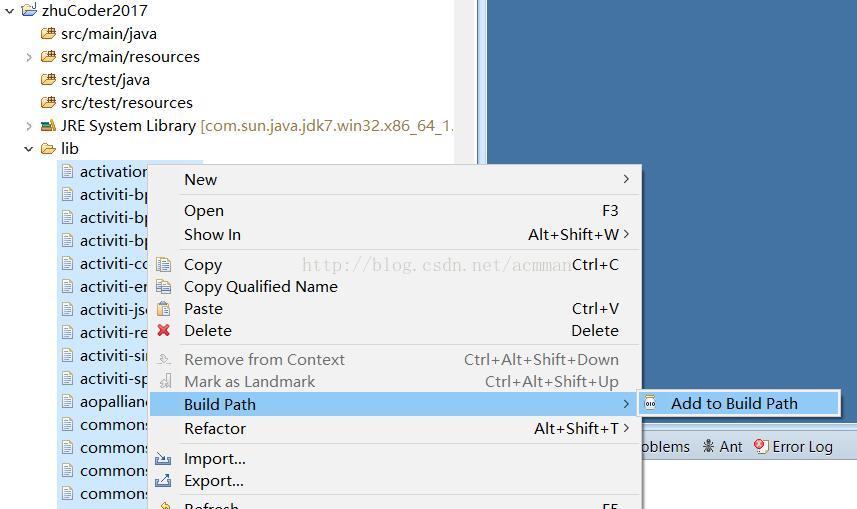The image size is (857, 509).
Task: Click the Error Log tab icon
Action: [x=761, y=446]
